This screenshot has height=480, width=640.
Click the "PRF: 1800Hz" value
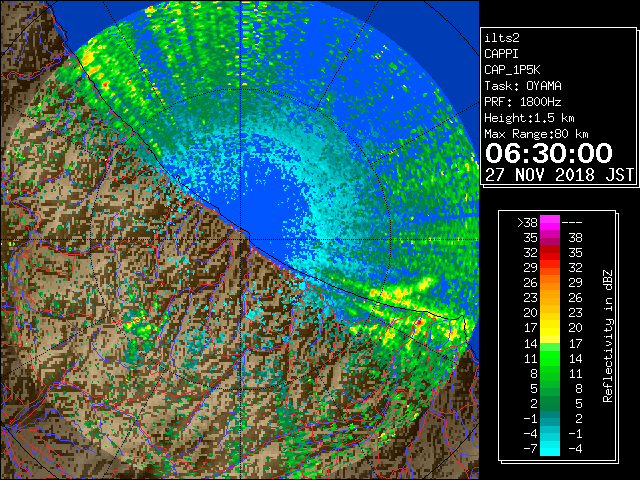pos(523,102)
